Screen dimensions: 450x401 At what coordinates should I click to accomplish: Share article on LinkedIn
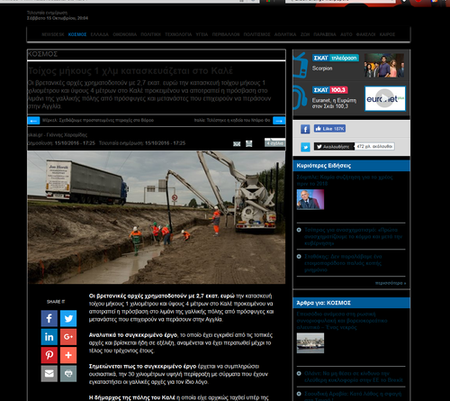49,337
